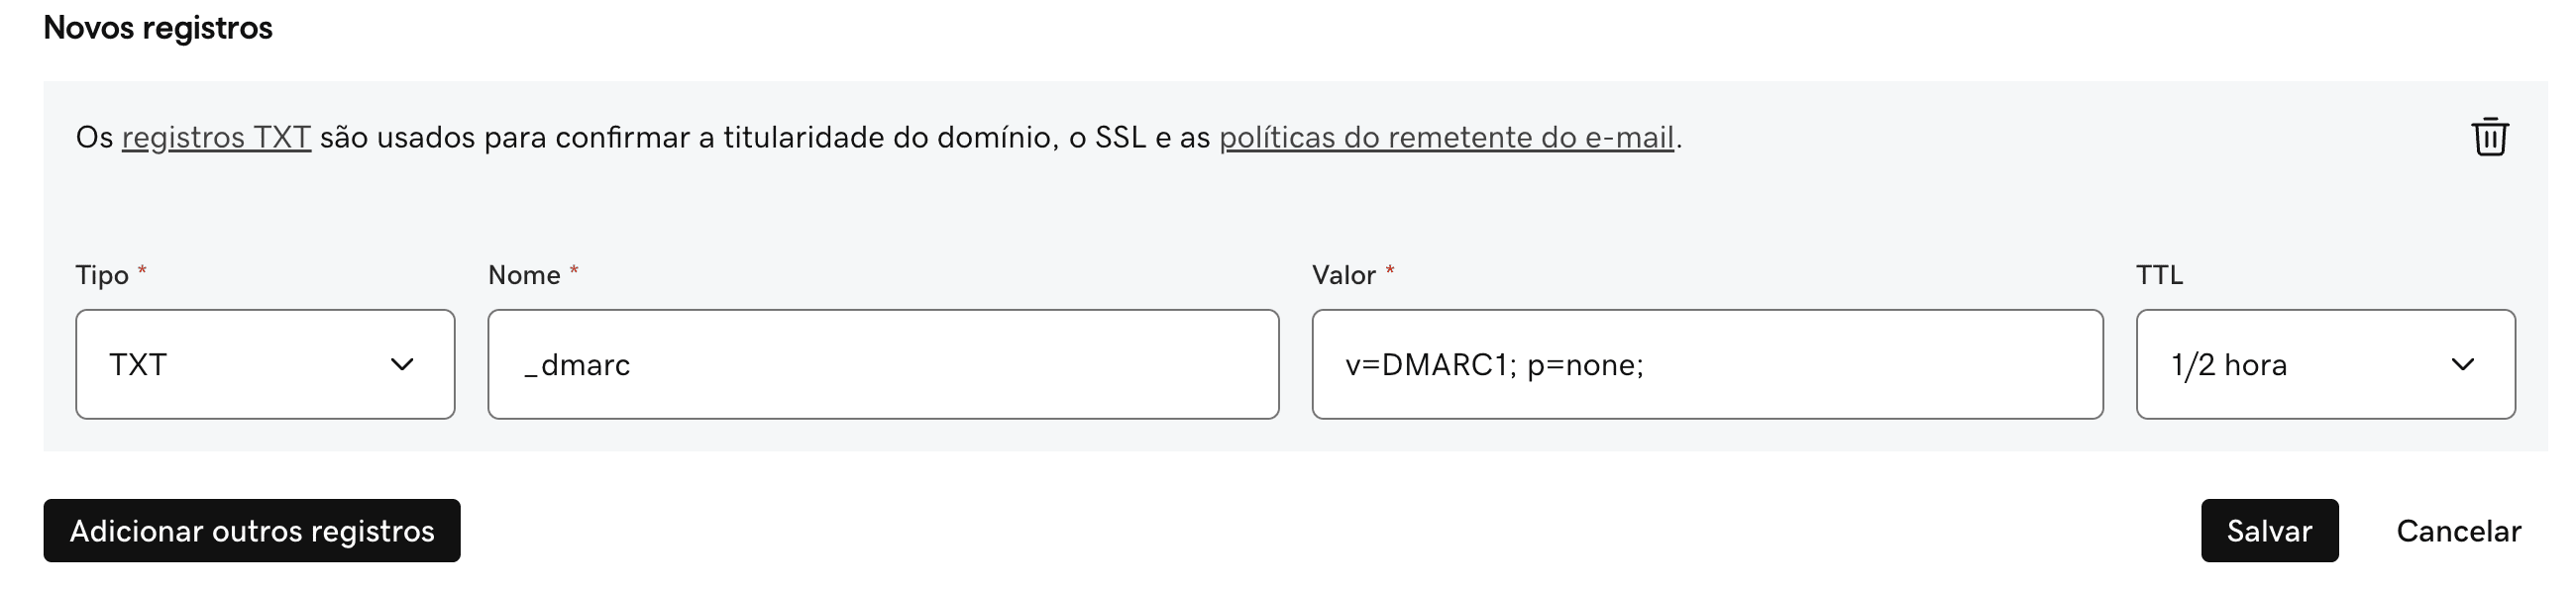Click the TTL column label
Viewport: 2576px width, 590px height.
2159,276
